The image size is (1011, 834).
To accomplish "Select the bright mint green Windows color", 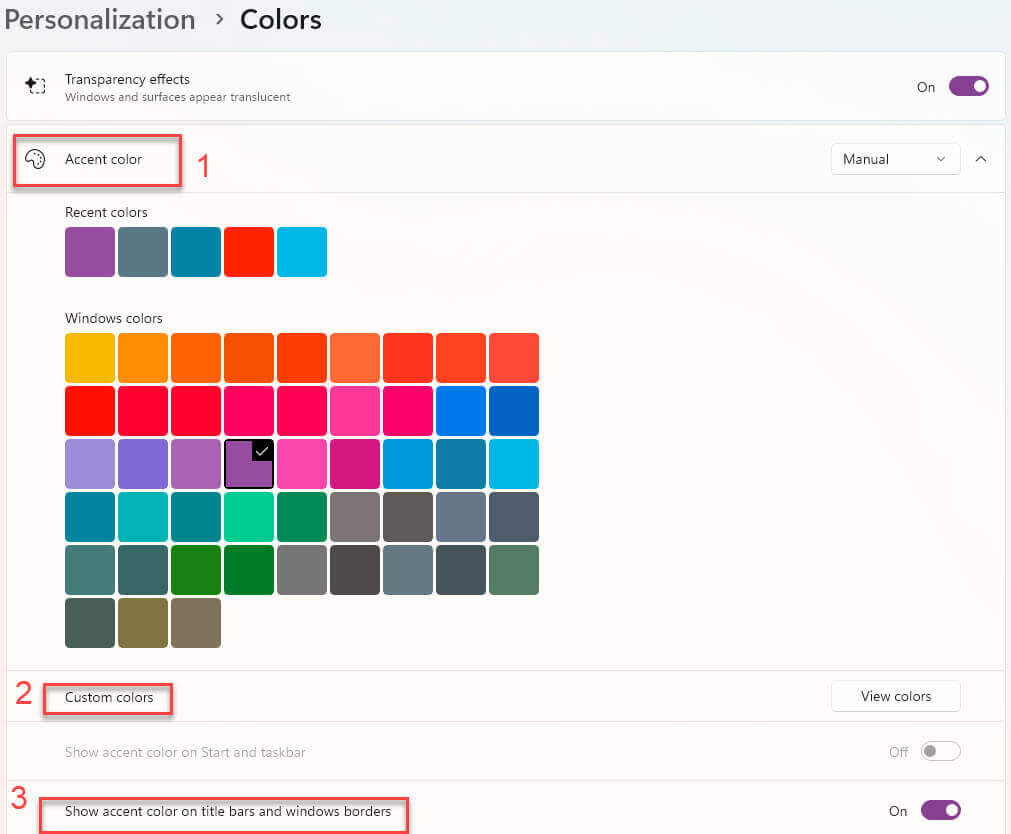I will pyautogui.click(x=249, y=517).
